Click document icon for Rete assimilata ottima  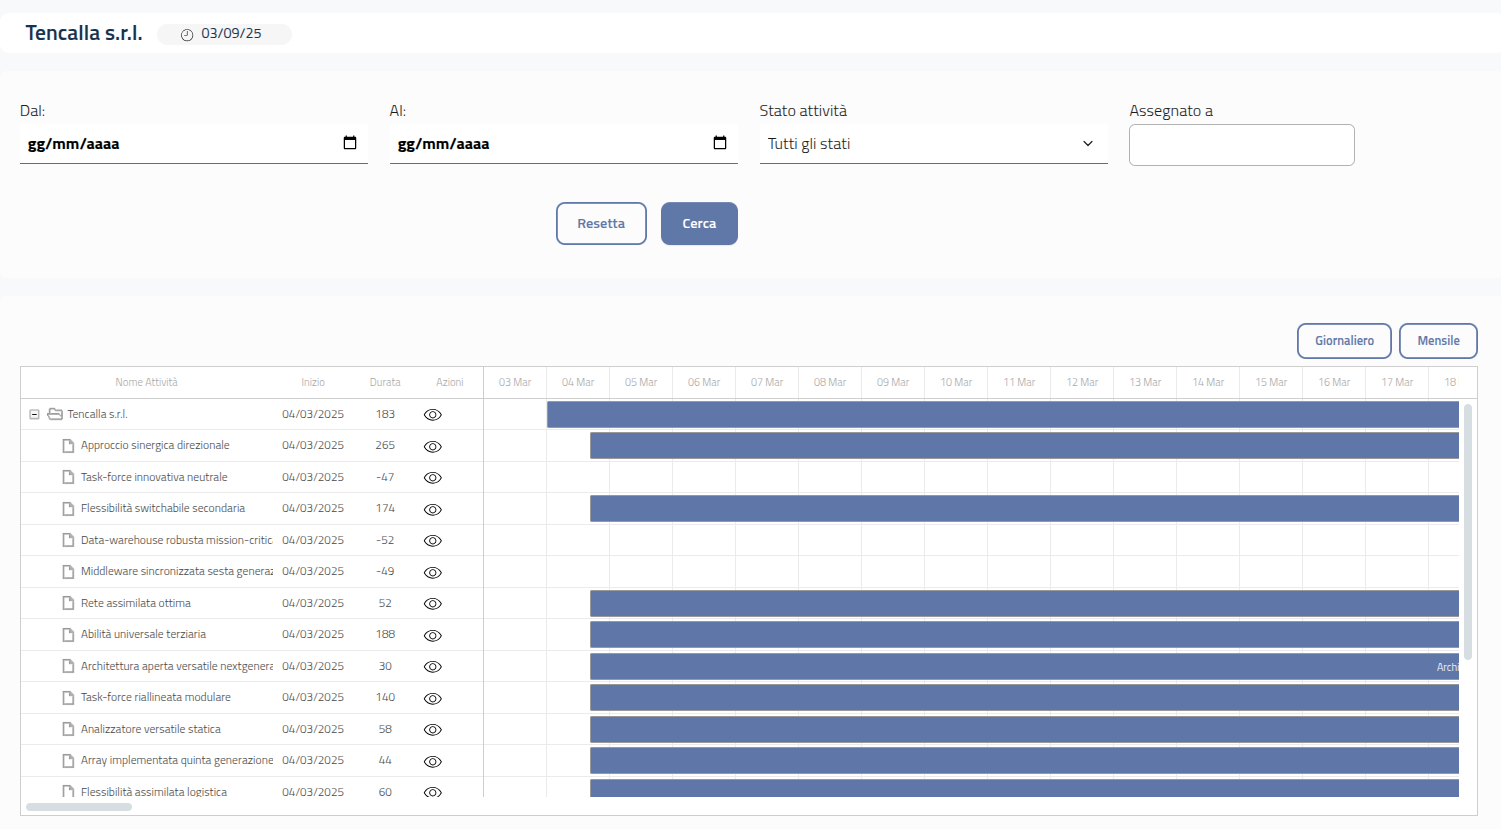pos(68,603)
